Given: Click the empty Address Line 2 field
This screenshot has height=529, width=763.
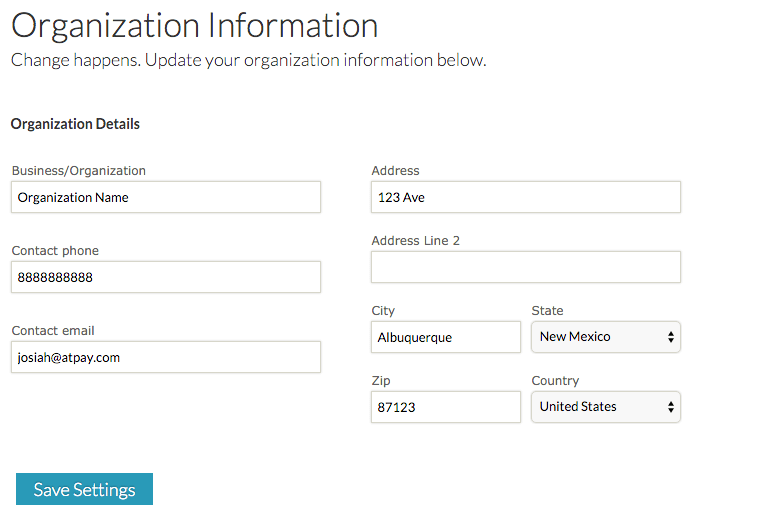Looking at the screenshot, I should [526, 267].
